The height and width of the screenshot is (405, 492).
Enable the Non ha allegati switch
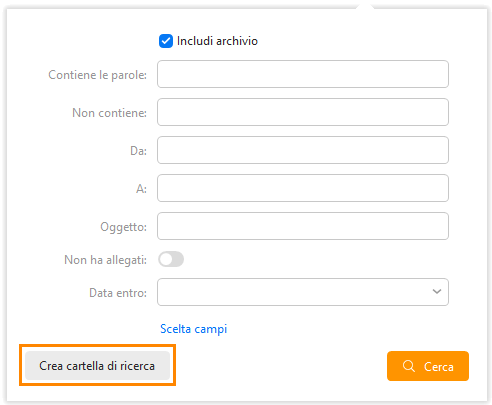(171, 259)
